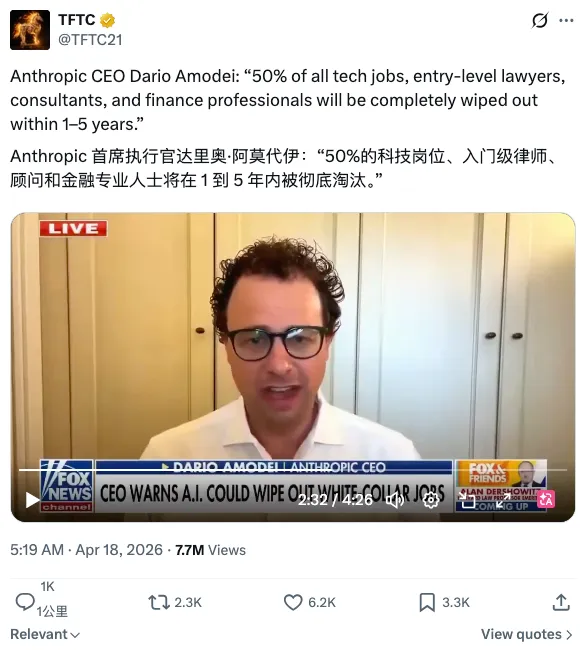Open the TFTC profile avatar

pos(30,30)
